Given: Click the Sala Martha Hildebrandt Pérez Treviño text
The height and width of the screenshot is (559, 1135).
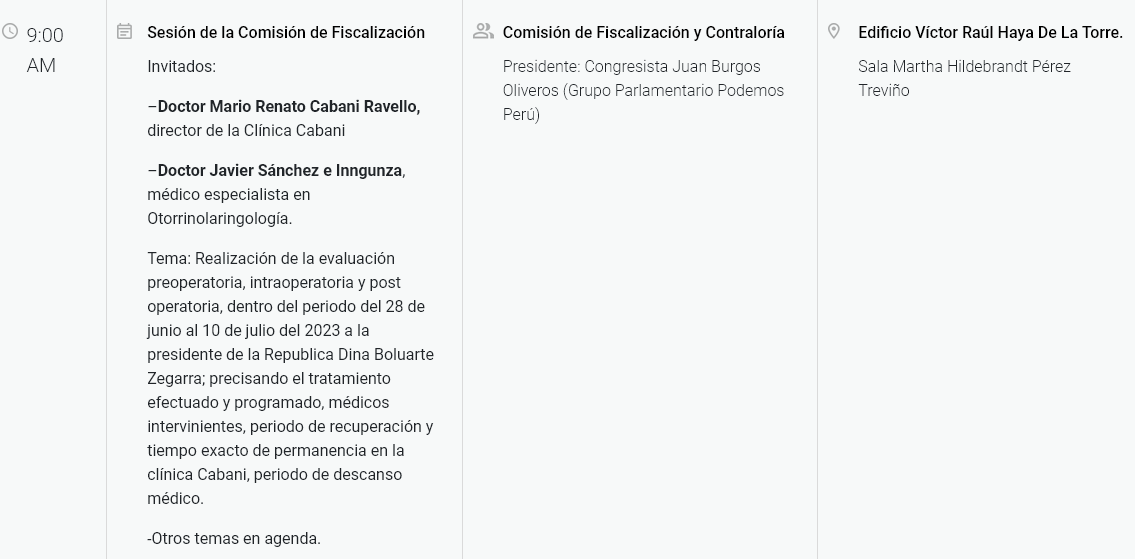Looking at the screenshot, I should tap(964, 78).
